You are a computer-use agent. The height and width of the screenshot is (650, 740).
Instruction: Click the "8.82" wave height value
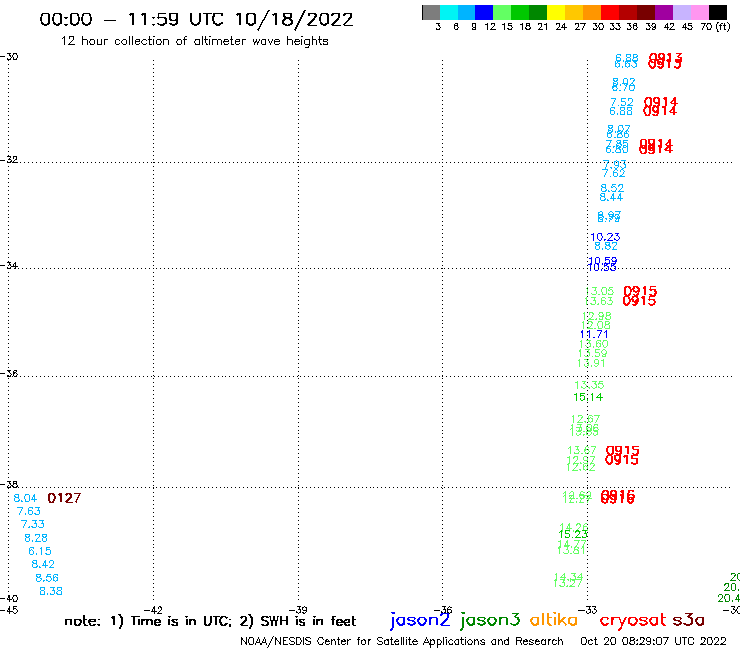pos(606,246)
